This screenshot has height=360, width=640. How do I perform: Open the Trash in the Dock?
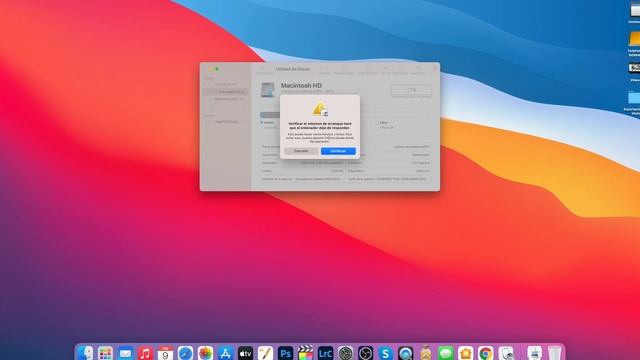tap(554, 353)
